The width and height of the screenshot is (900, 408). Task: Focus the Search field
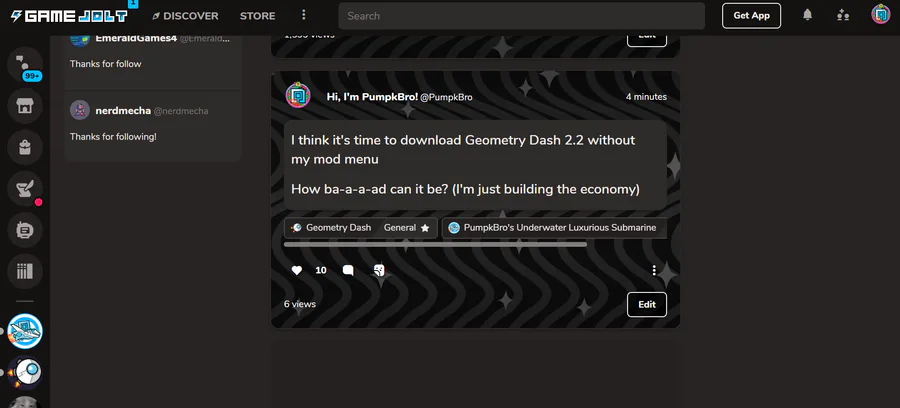[x=521, y=16]
